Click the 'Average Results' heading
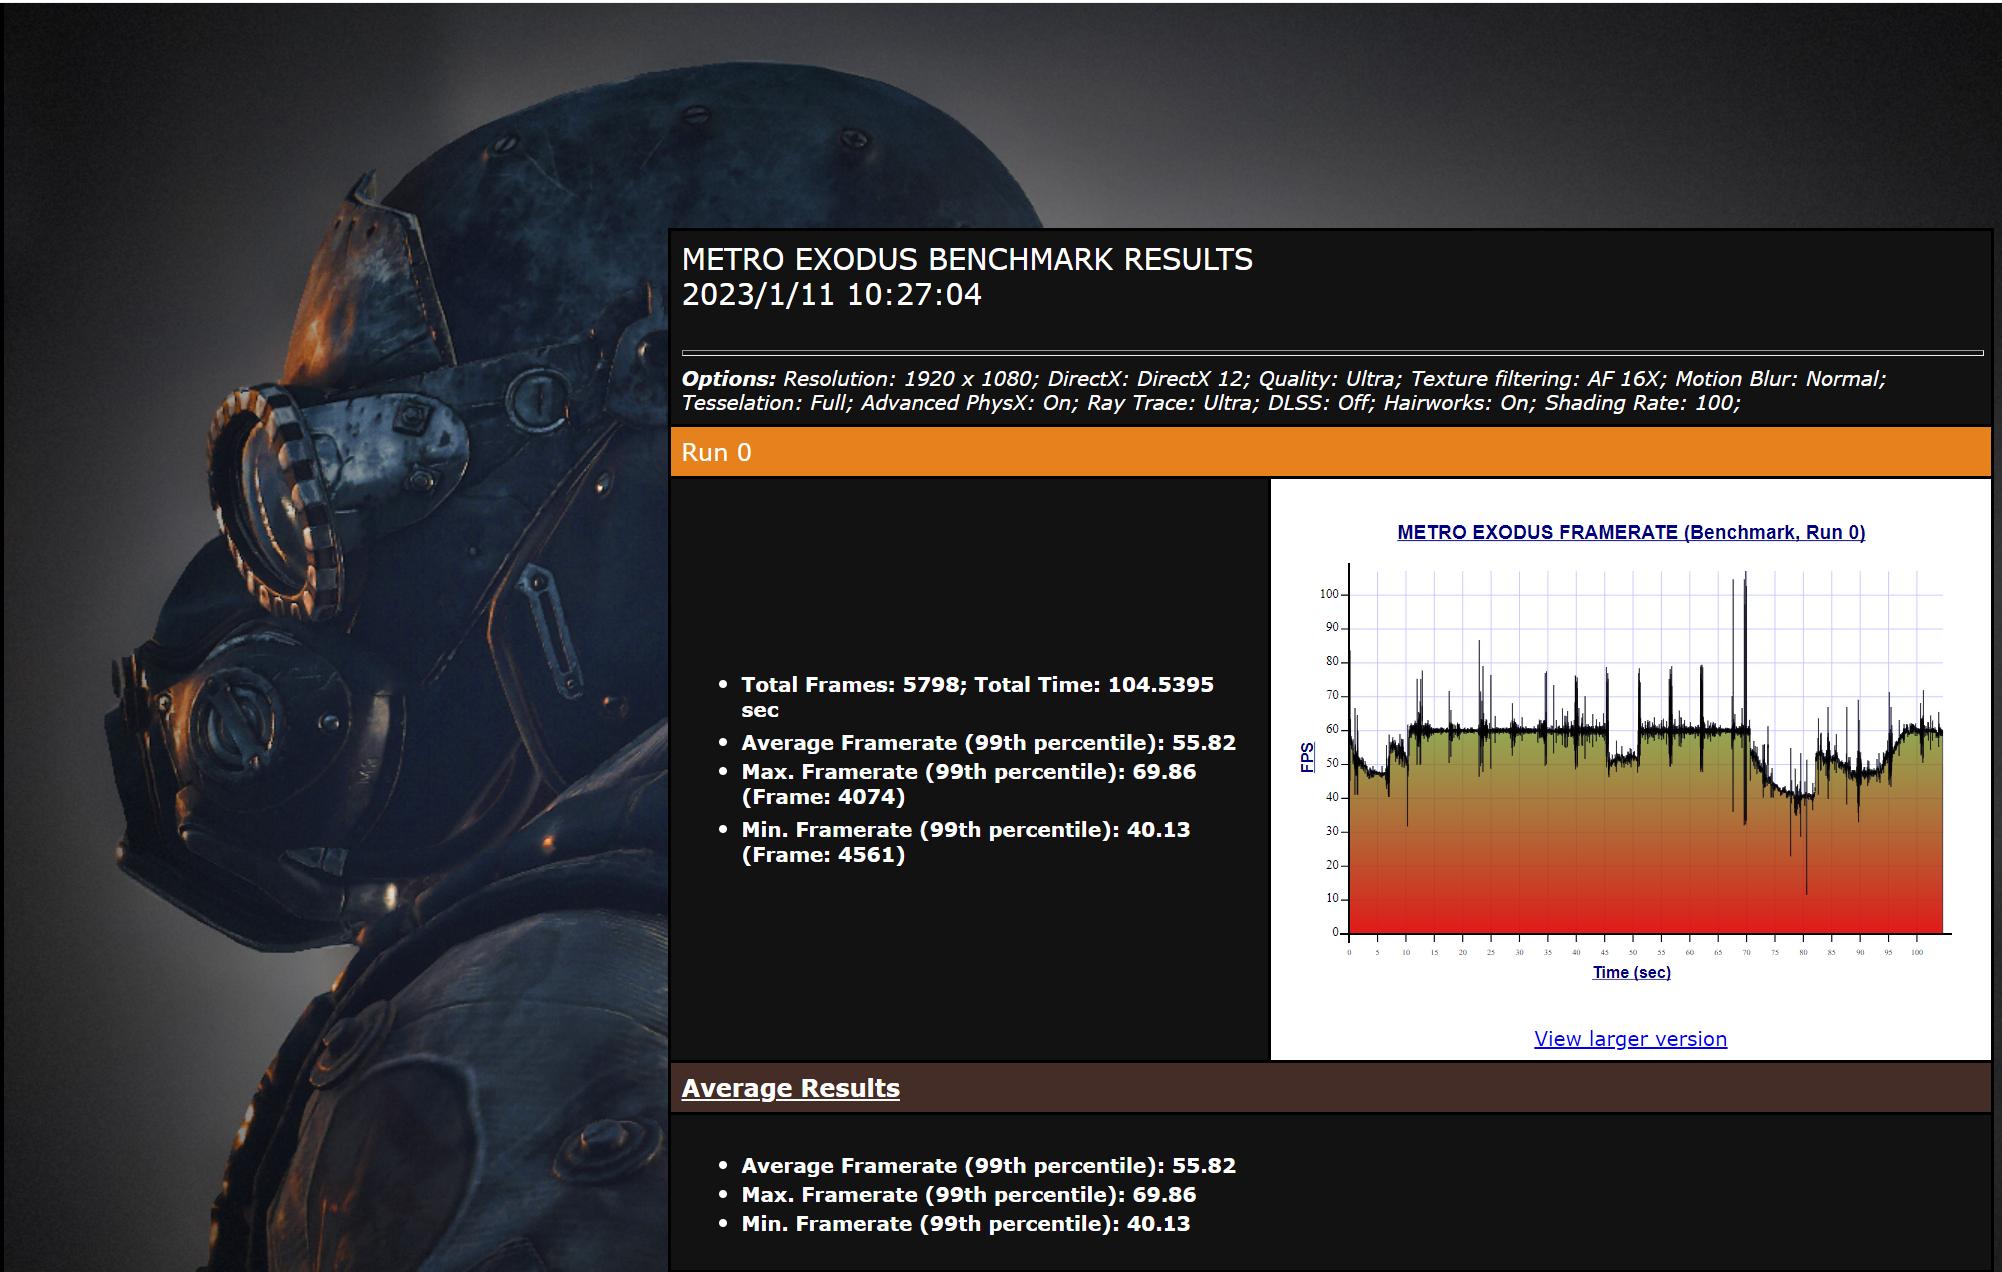 point(790,1088)
